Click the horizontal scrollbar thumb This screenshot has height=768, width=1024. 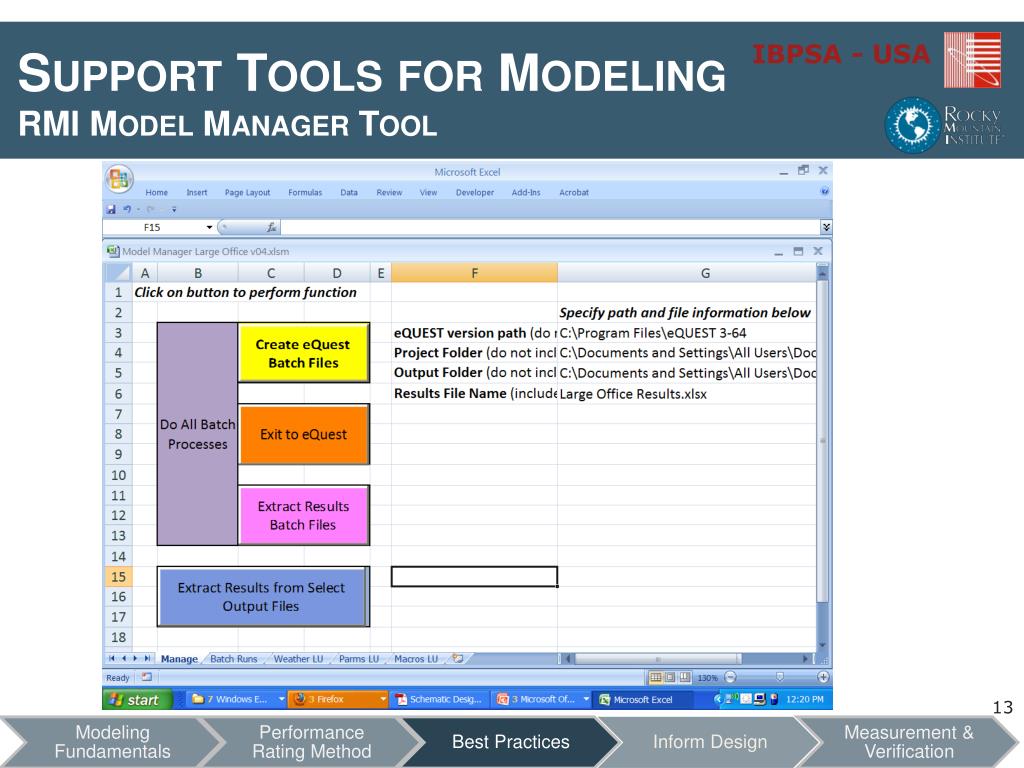[657, 659]
